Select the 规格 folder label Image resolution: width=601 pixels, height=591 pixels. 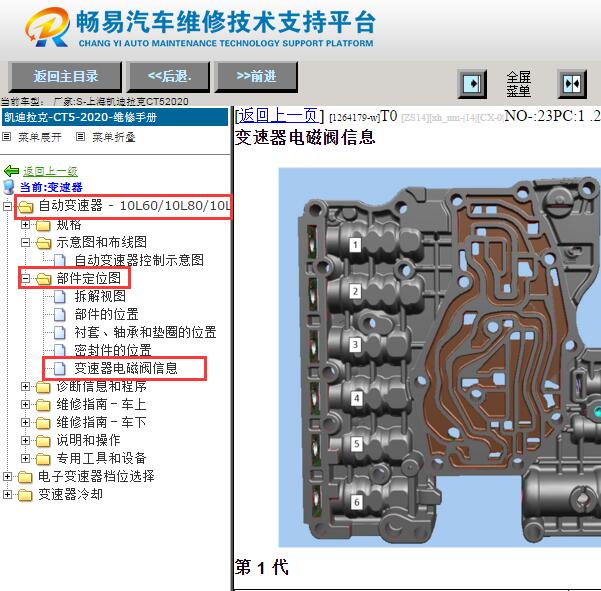point(69,225)
